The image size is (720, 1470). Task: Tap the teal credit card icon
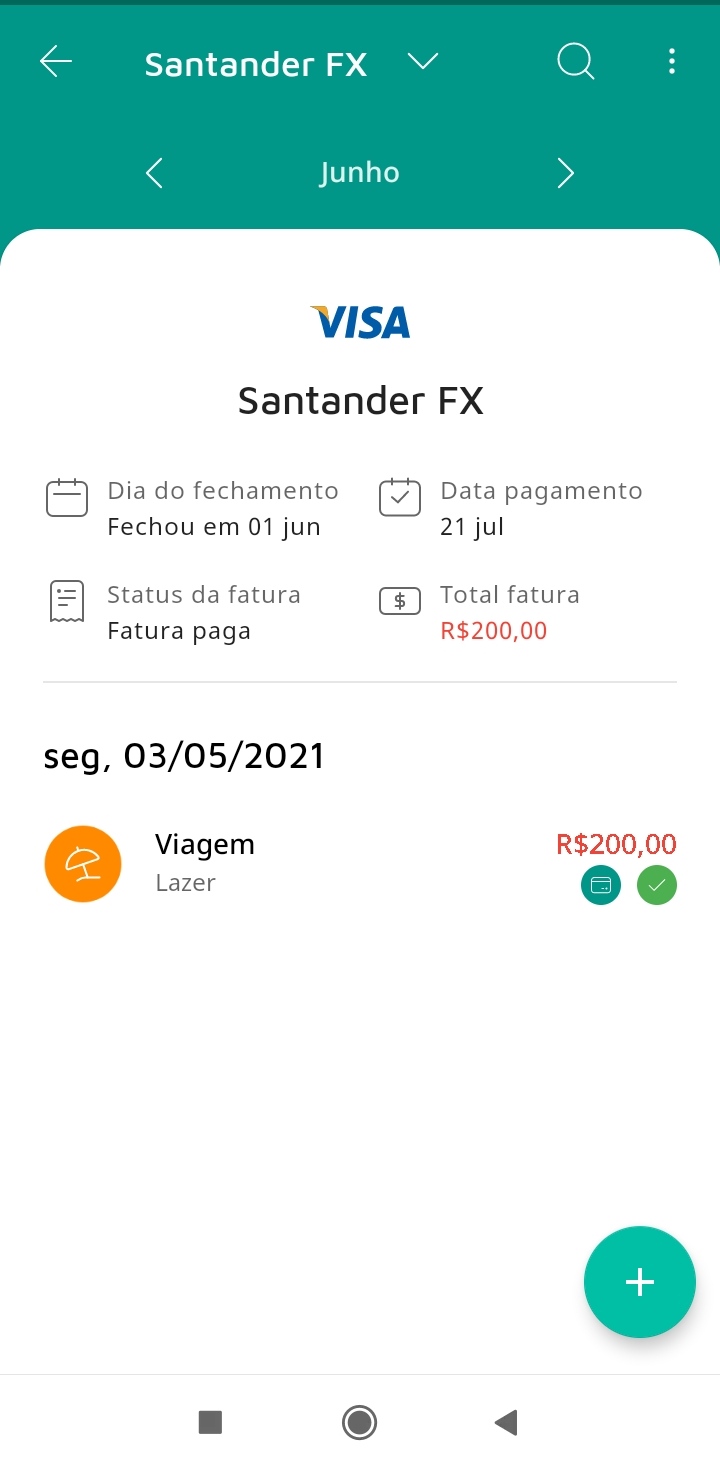tap(601, 885)
